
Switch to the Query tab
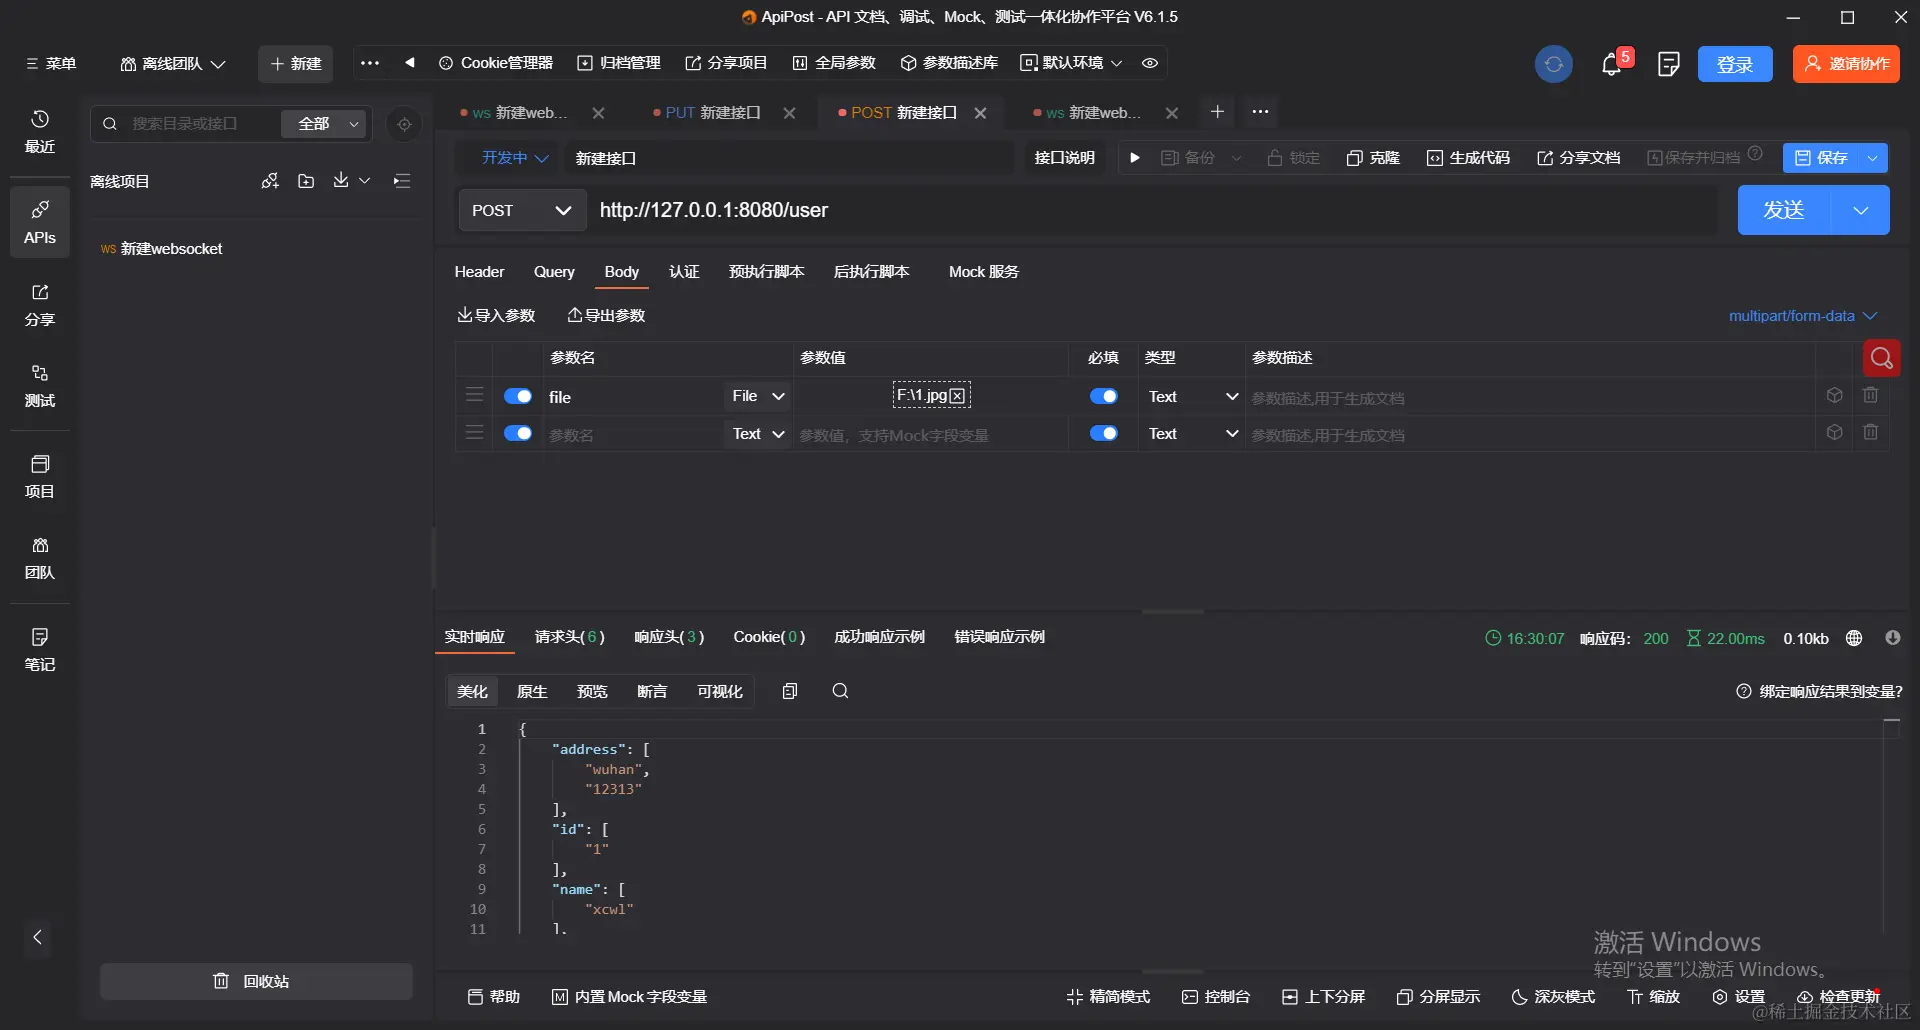pos(554,272)
